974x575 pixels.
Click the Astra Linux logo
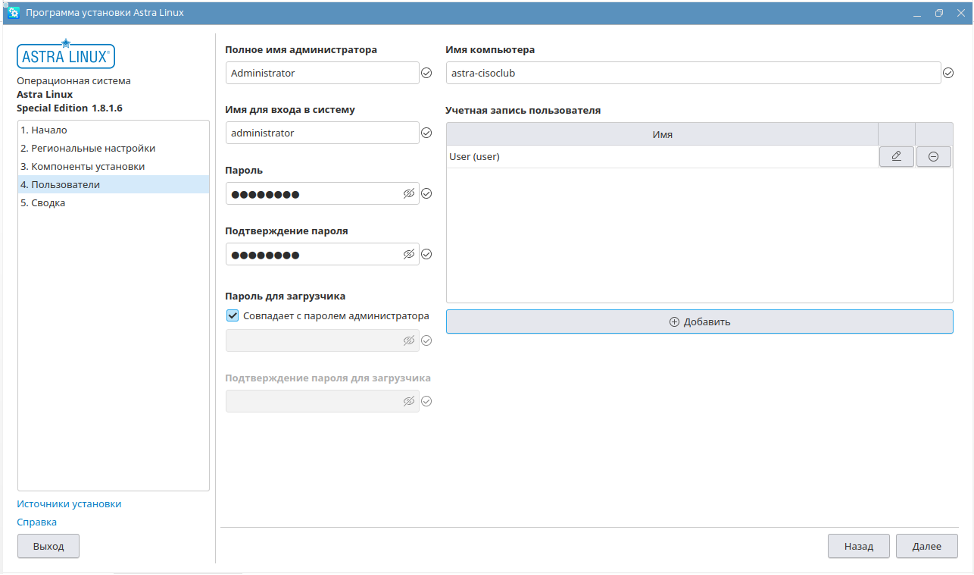pos(66,54)
